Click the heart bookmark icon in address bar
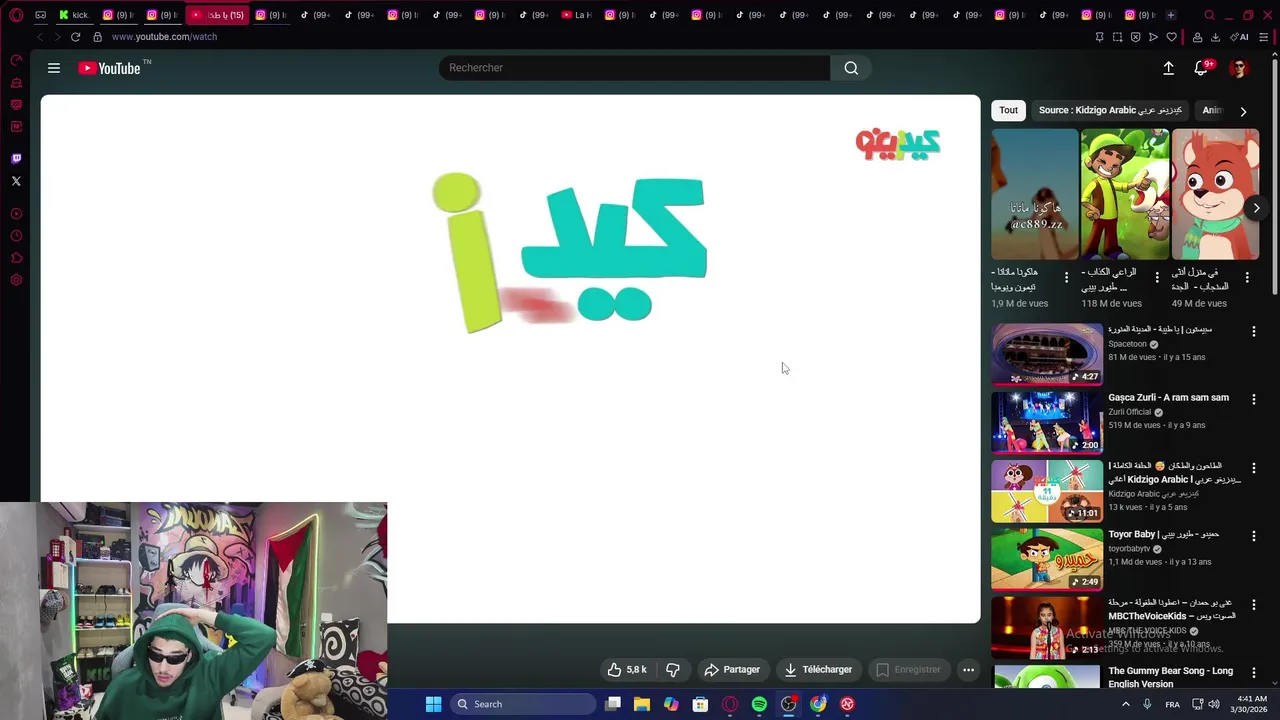The height and width of the screenshot is (720, 1280). 1171,37
